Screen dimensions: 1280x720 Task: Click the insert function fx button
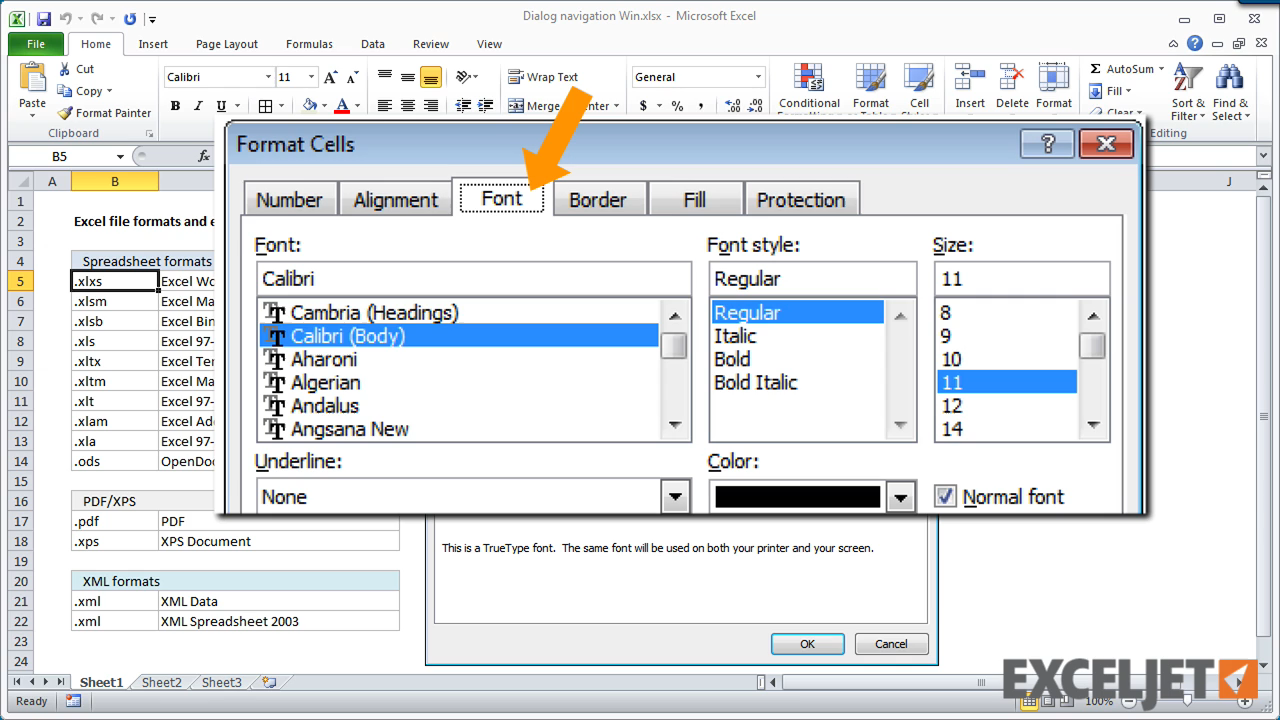coord(204,156)
